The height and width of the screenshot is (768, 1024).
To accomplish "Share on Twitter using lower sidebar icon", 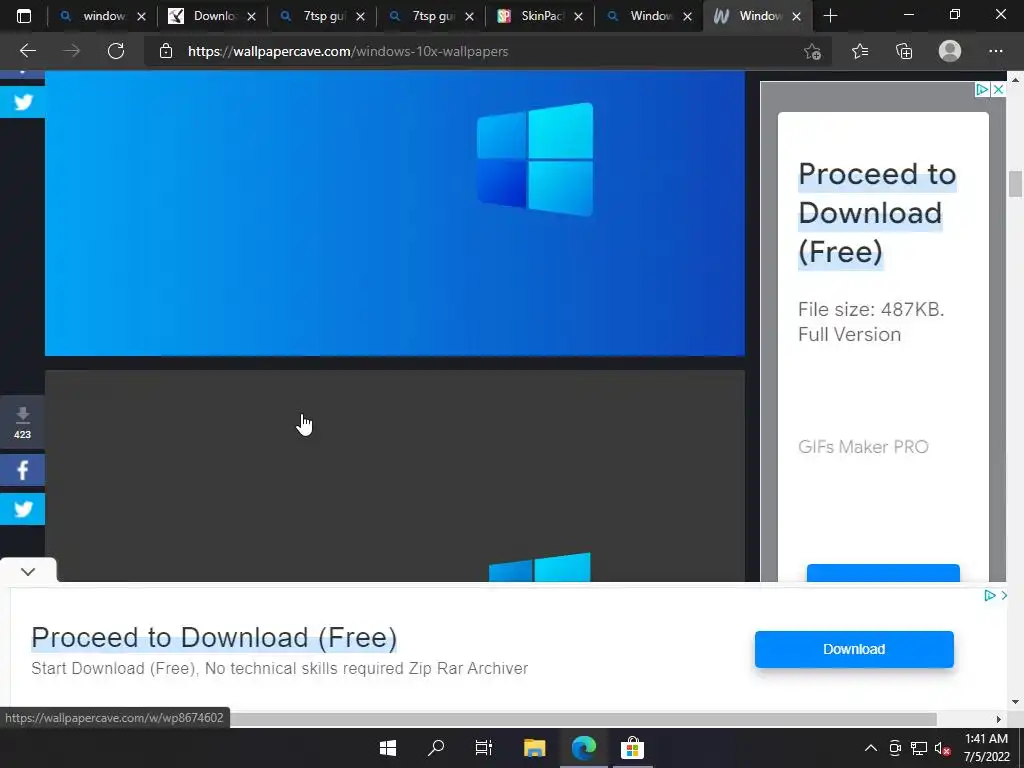I will (x=23, y=509).
